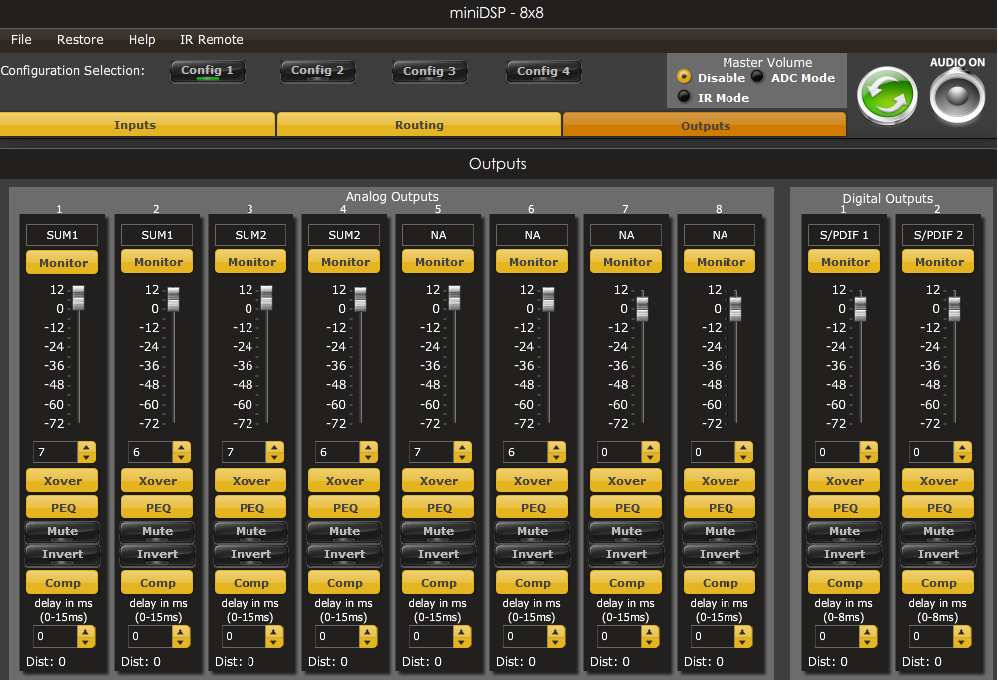Screen dimensions: 999x686
Task: Click the green sync/connect icon
Action: [x=886, y=93]
